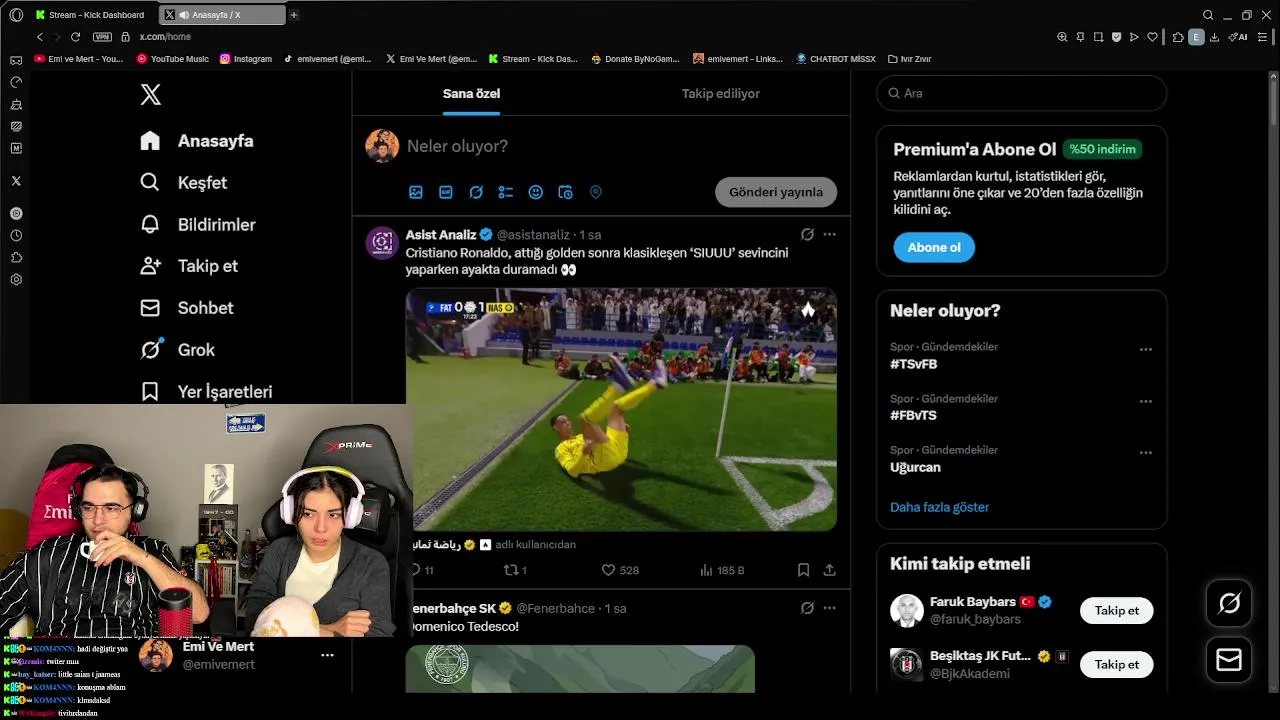Open CHATBOT MİSSX bookmark

point(836,59)
